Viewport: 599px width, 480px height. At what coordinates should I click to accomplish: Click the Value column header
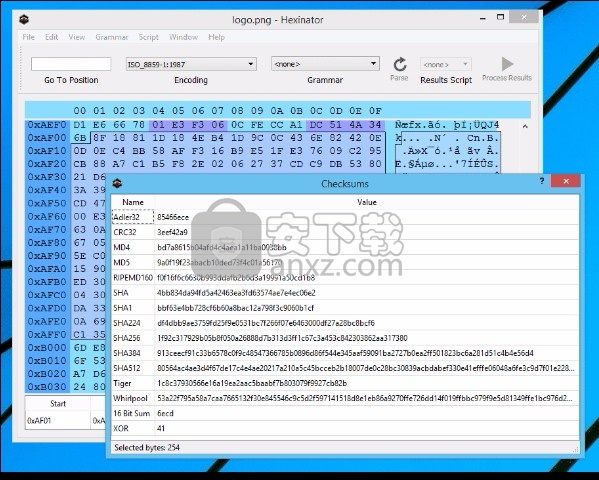[367, 202]
